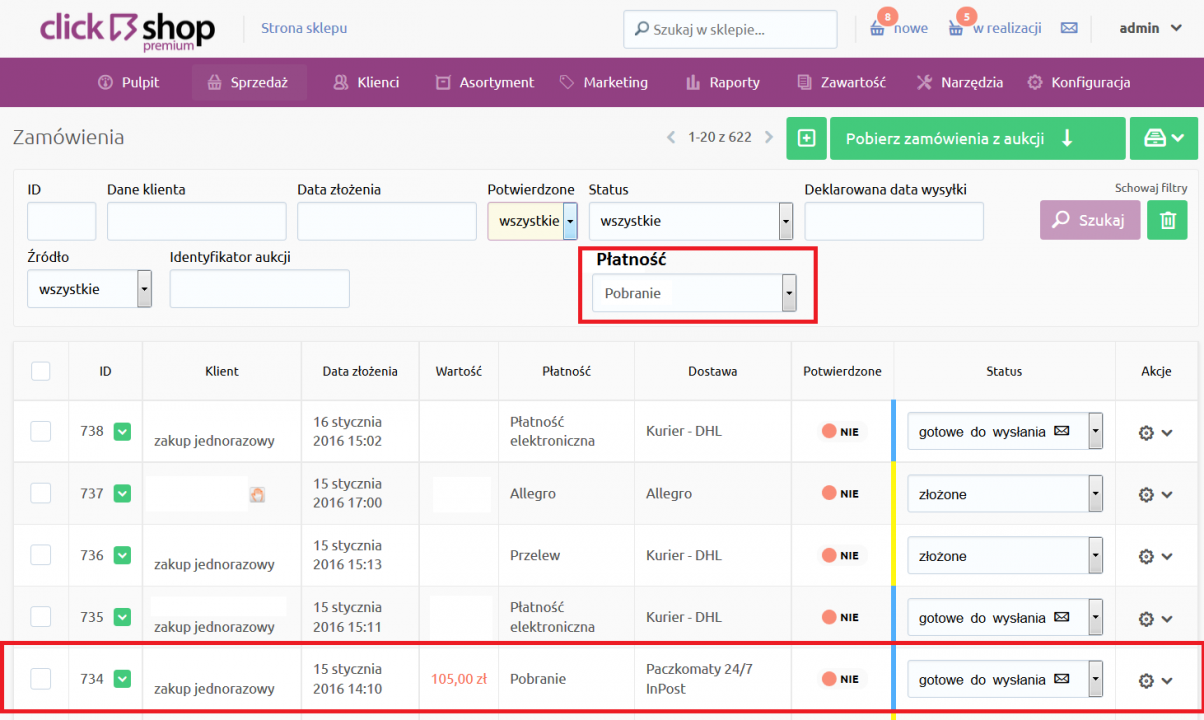Screen dimensions: 1204x720
Task: Open the Źródło filter dropdown
Action: [89, 288]
